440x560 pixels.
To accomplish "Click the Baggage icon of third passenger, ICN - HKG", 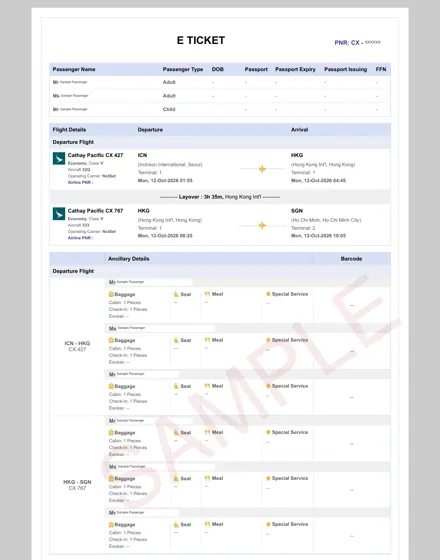I will (x=111, y=386).
